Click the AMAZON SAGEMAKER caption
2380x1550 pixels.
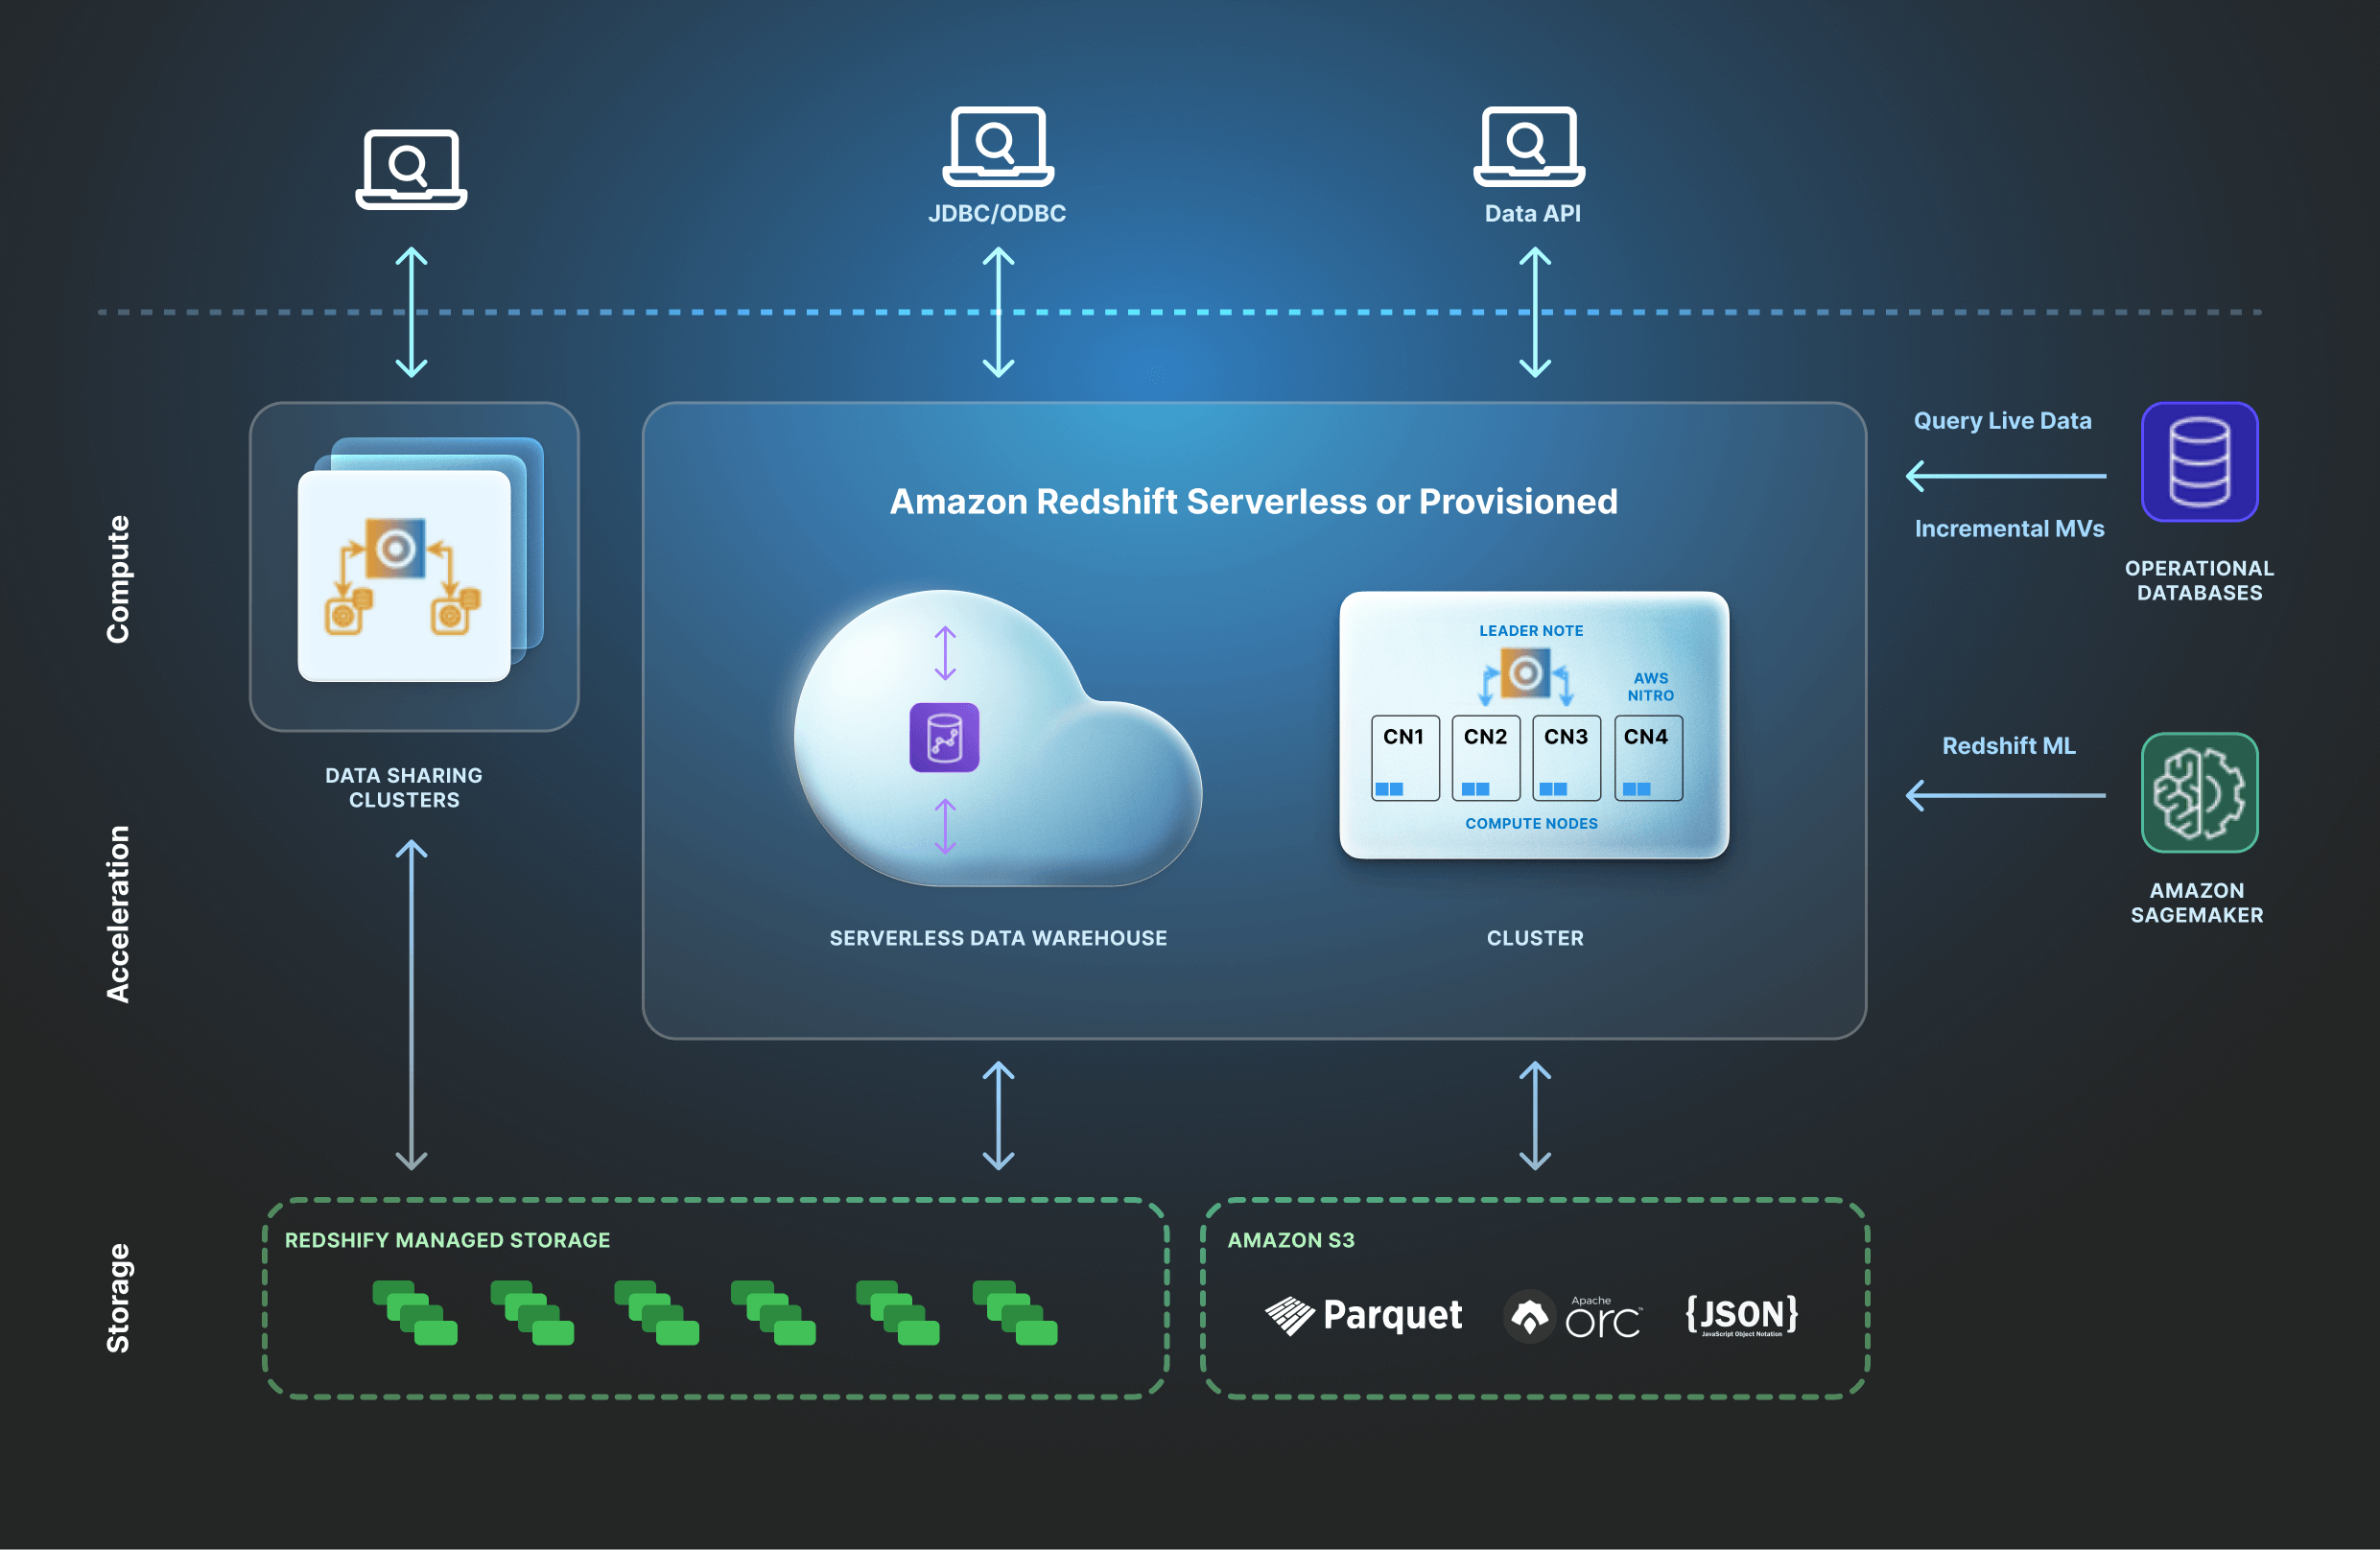[x=2197, y=903]
